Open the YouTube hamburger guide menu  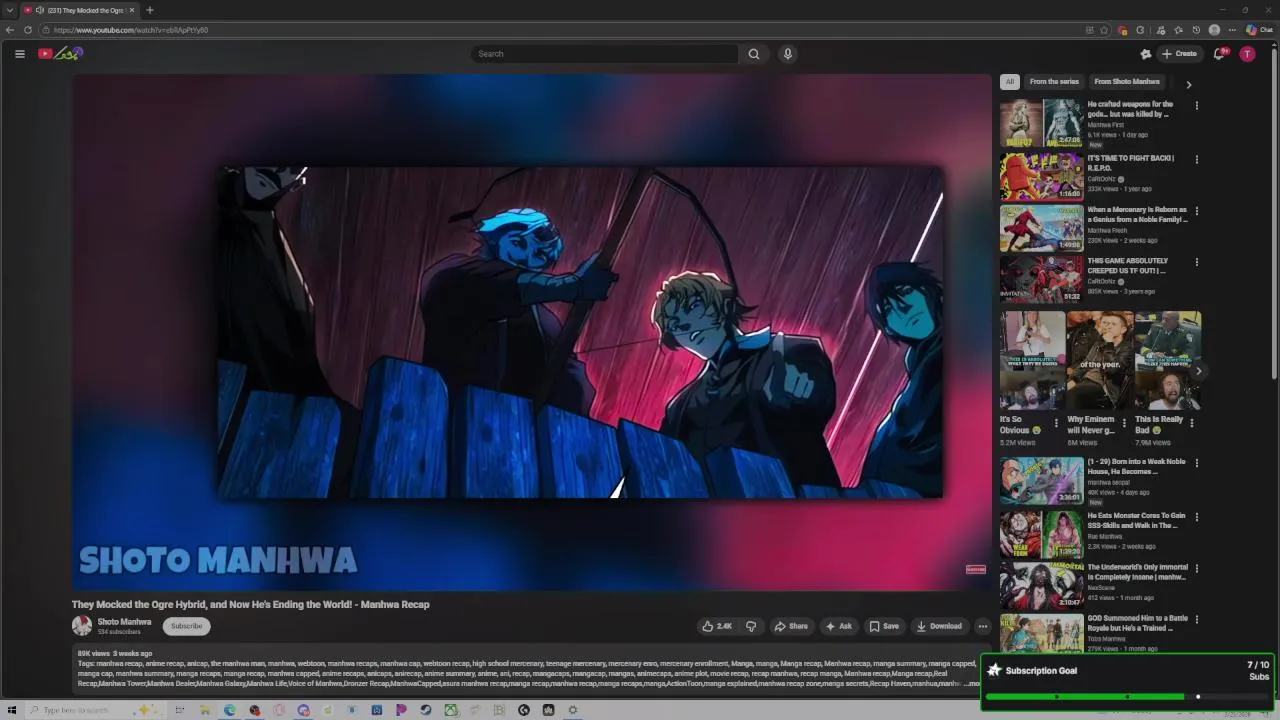click(x=19, y=54)
